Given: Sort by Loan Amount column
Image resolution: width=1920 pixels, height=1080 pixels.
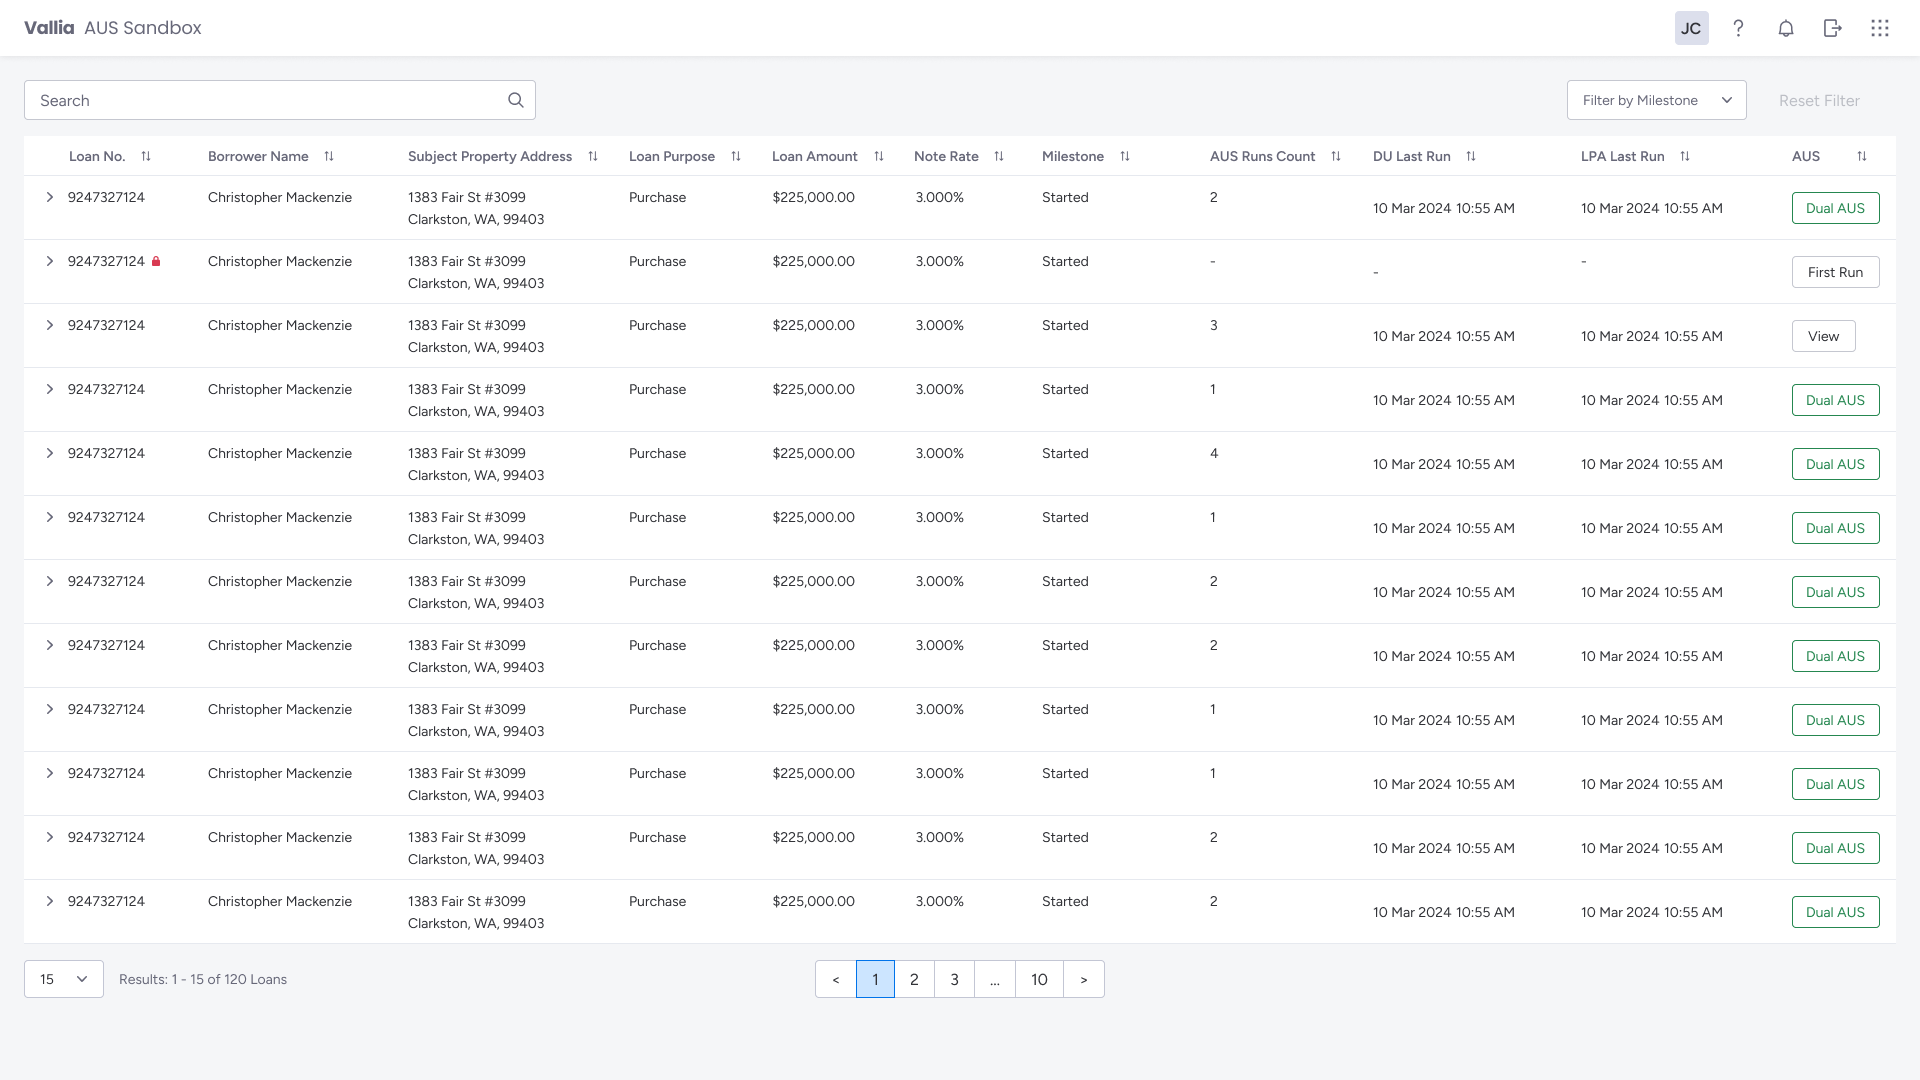Looking at the screenshot, I should tap(879, 156).
